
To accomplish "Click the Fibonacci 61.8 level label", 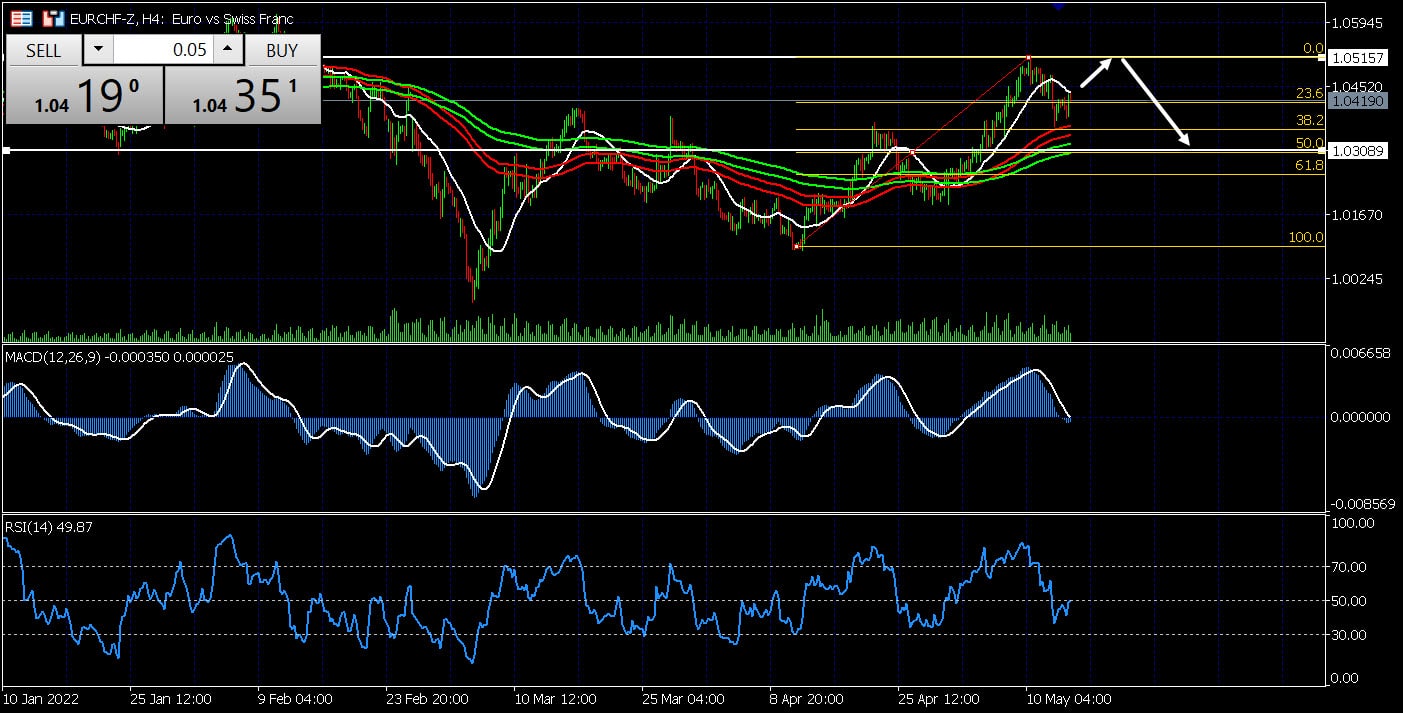I will (1309, 165).
